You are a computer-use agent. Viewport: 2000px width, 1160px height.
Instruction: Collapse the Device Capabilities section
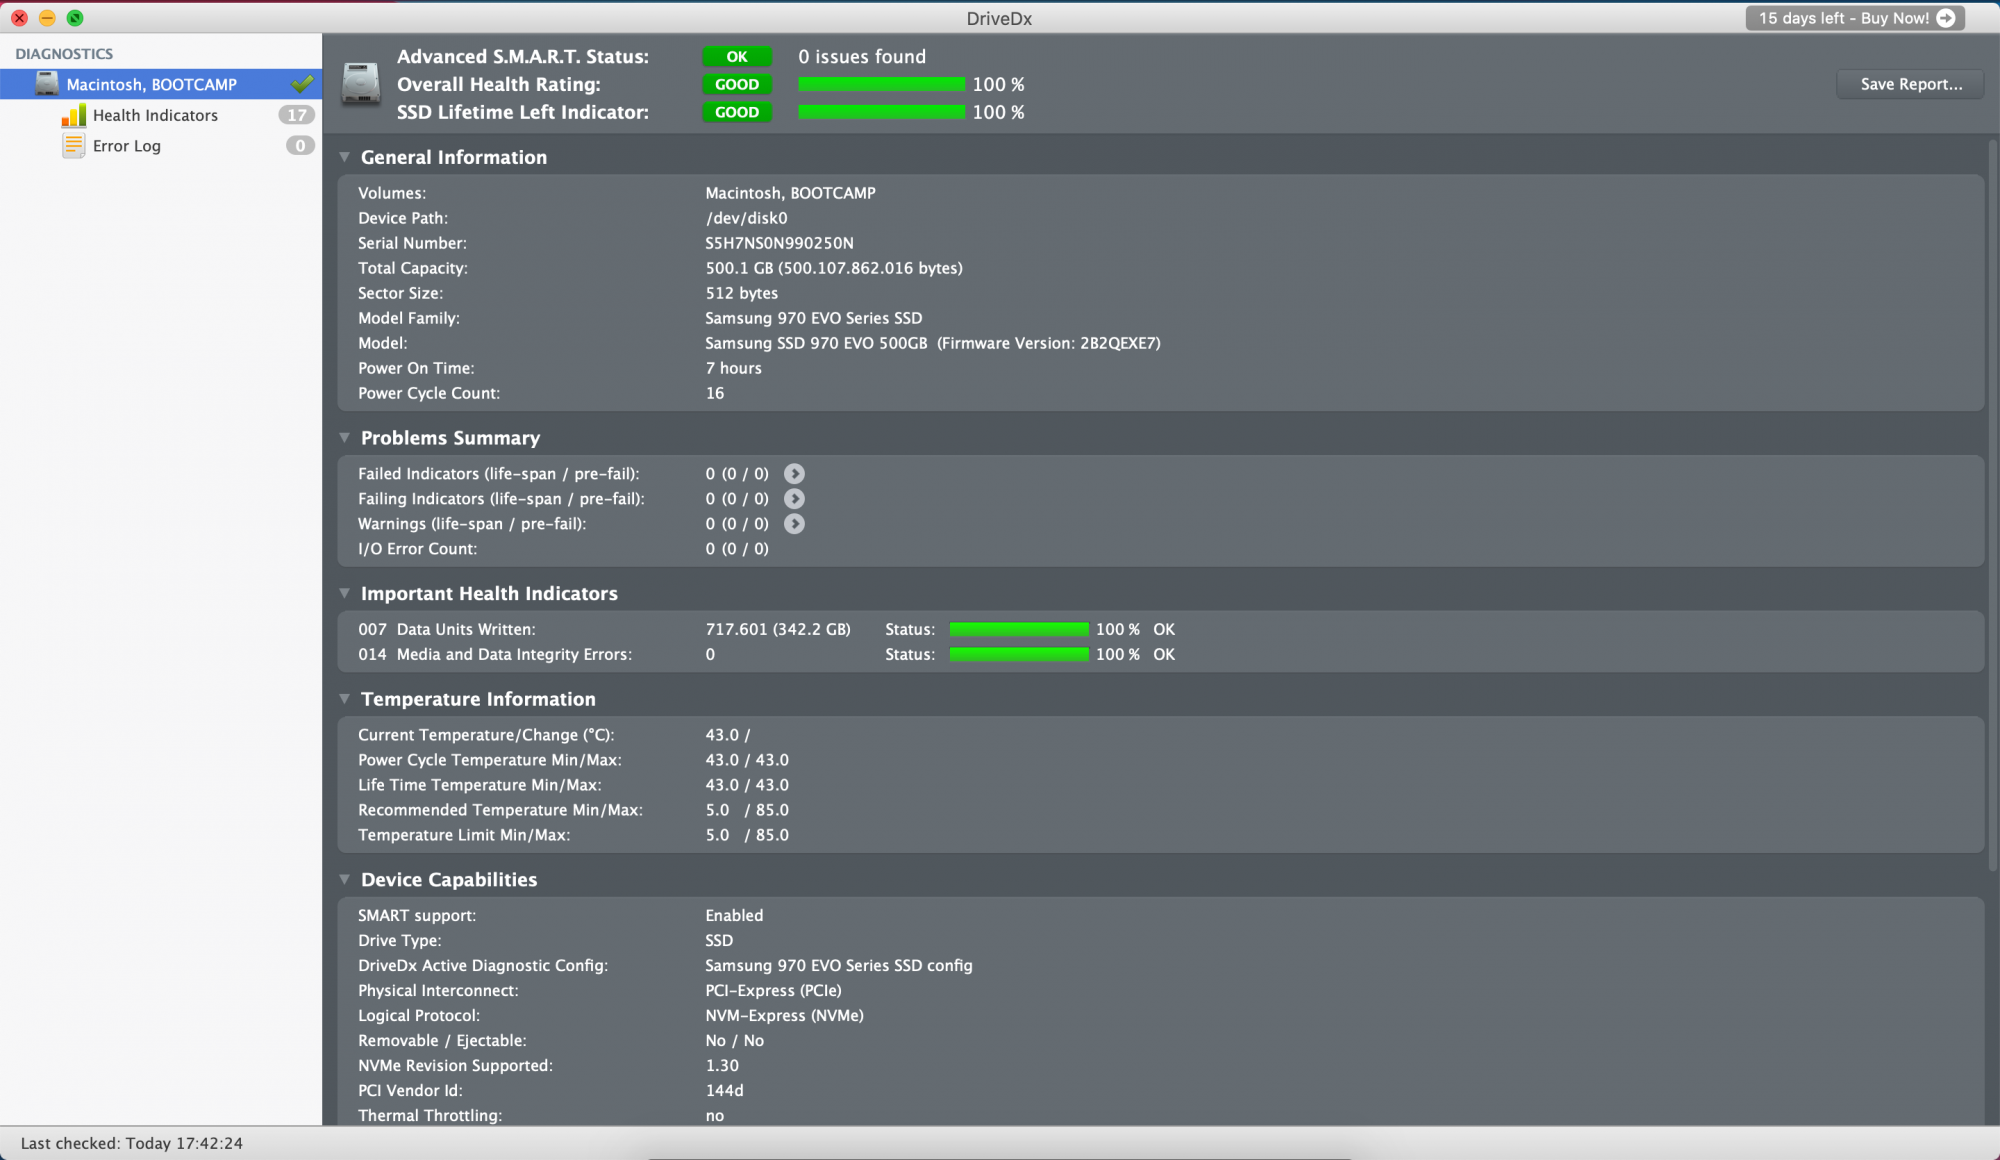click(345, 880)
